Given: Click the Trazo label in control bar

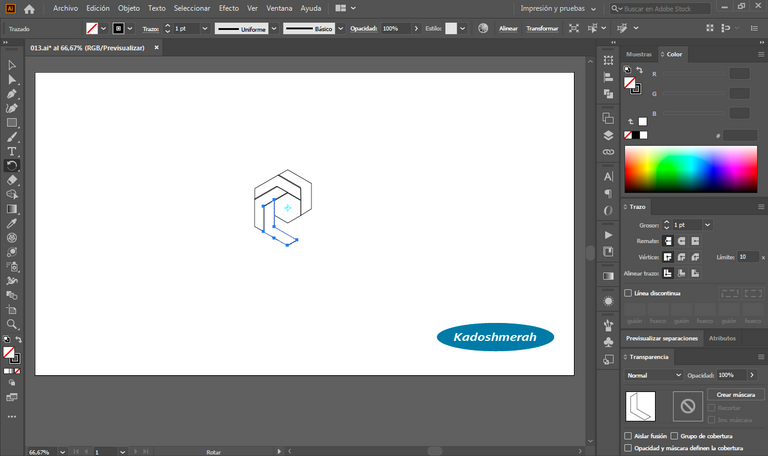Looking at the screenshot, I should coord(150,29).
